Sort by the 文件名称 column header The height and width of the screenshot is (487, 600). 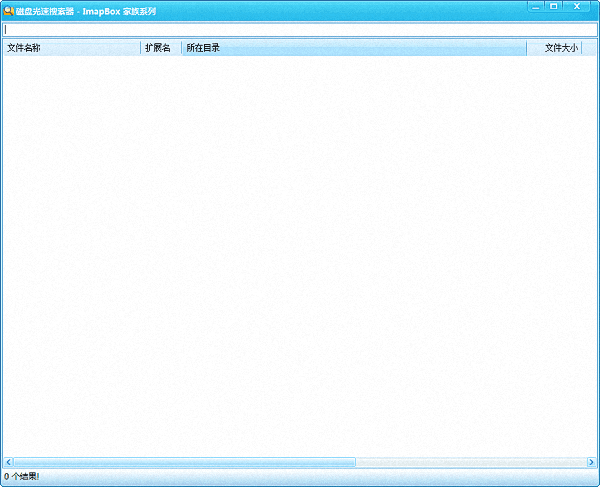coord(70,47)
